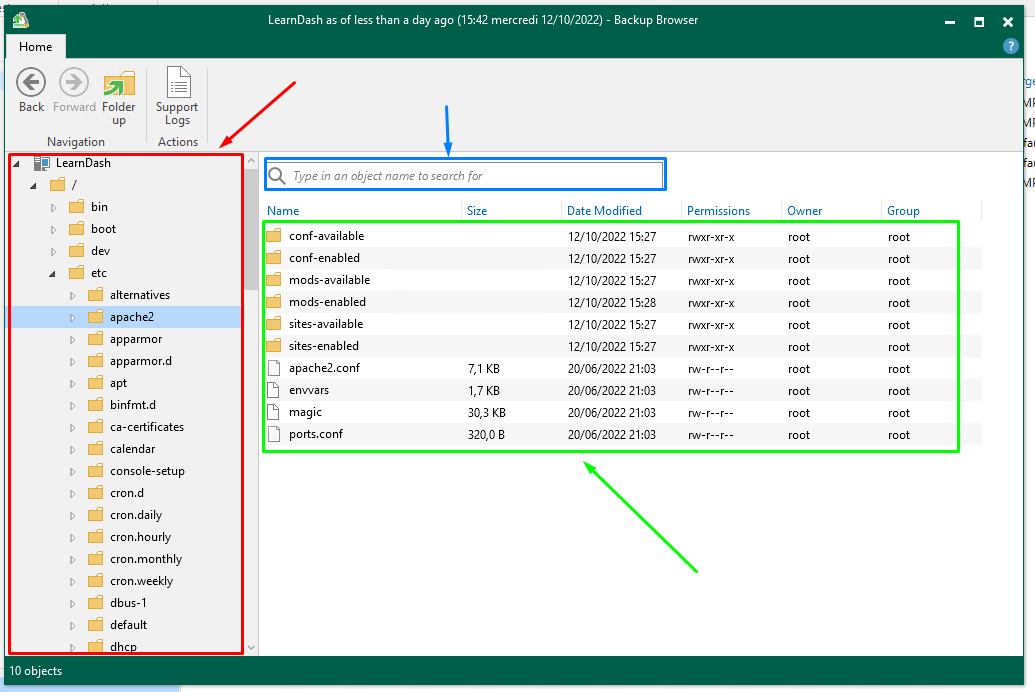Viewport: 1035px width, 692px height.
Task: Click the ports.conf file icon
Action: [x=273, y=434]
